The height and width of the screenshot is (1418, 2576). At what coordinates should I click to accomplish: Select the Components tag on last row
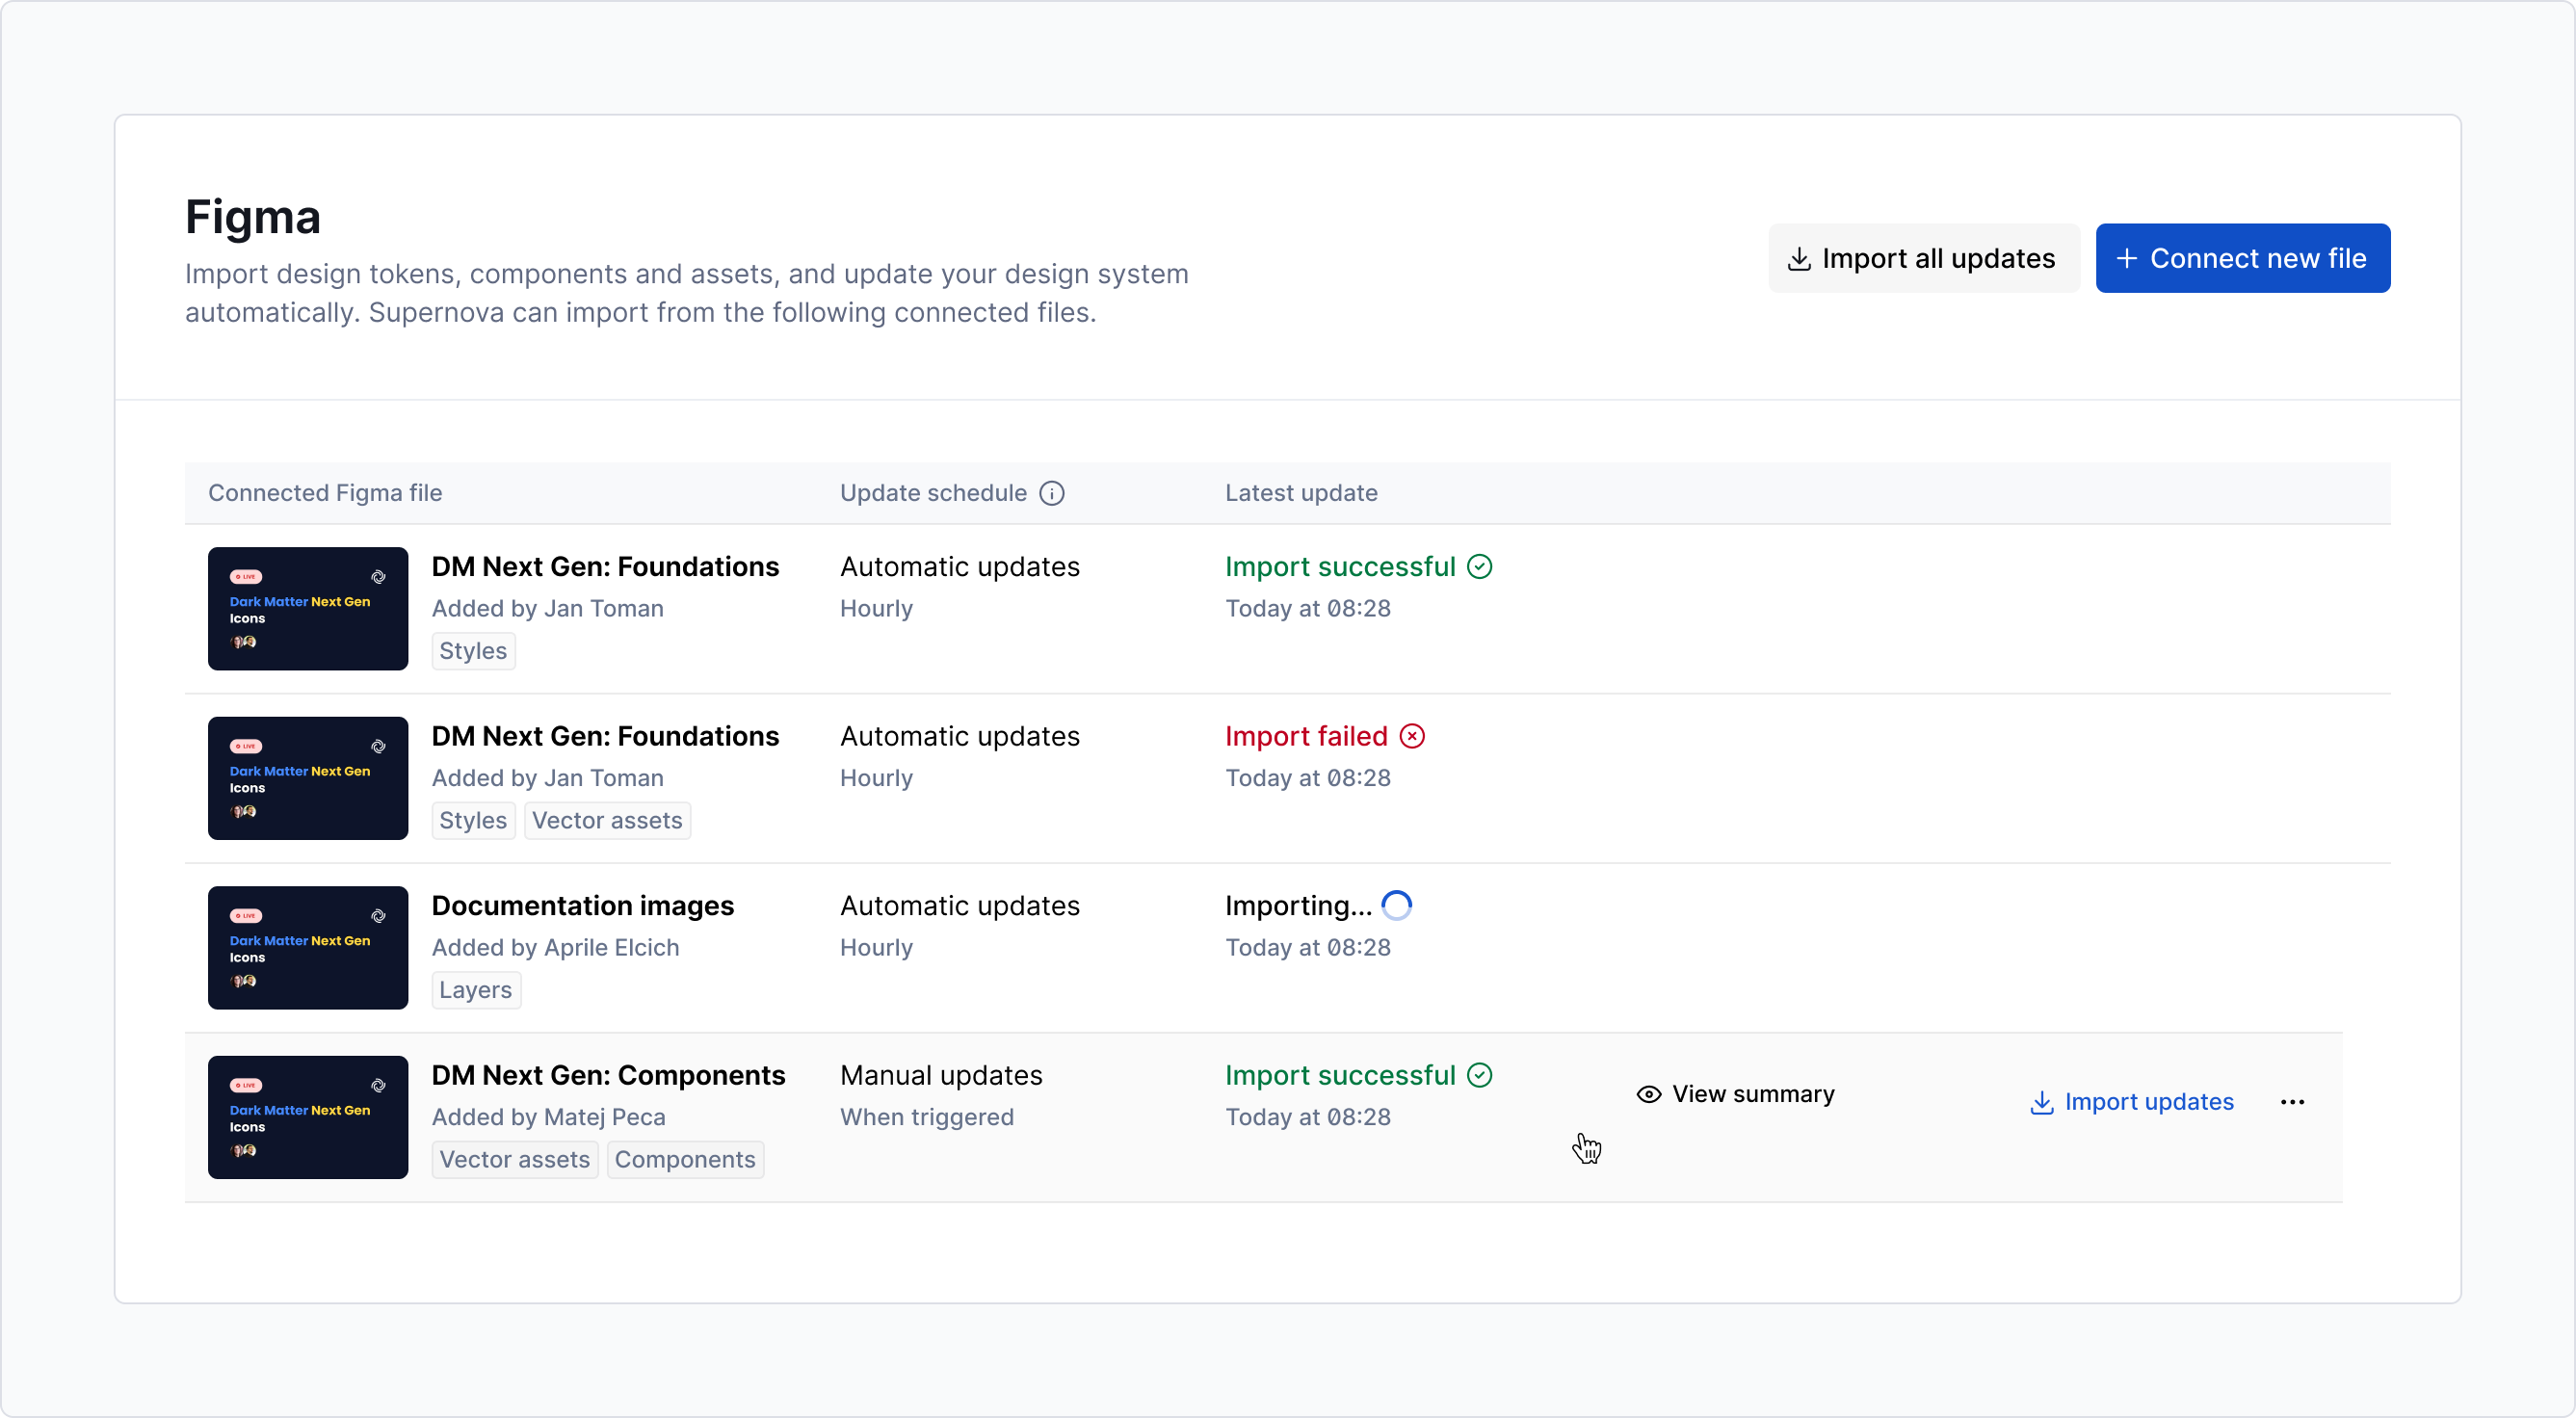685,1159
